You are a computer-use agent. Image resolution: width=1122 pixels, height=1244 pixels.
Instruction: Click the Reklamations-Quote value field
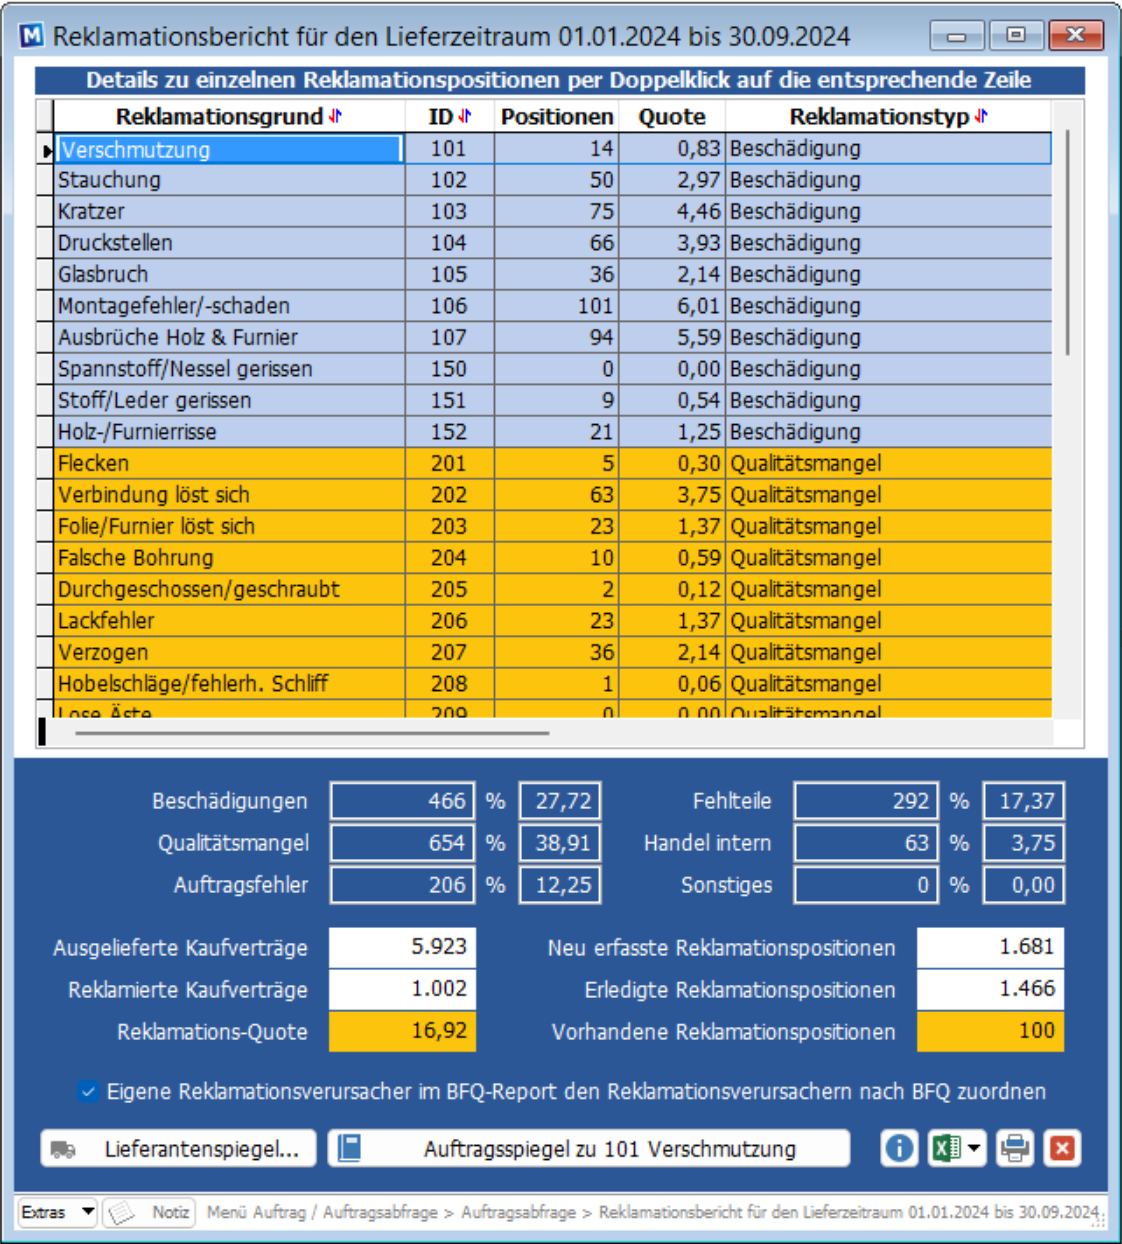coord(403,1031)
